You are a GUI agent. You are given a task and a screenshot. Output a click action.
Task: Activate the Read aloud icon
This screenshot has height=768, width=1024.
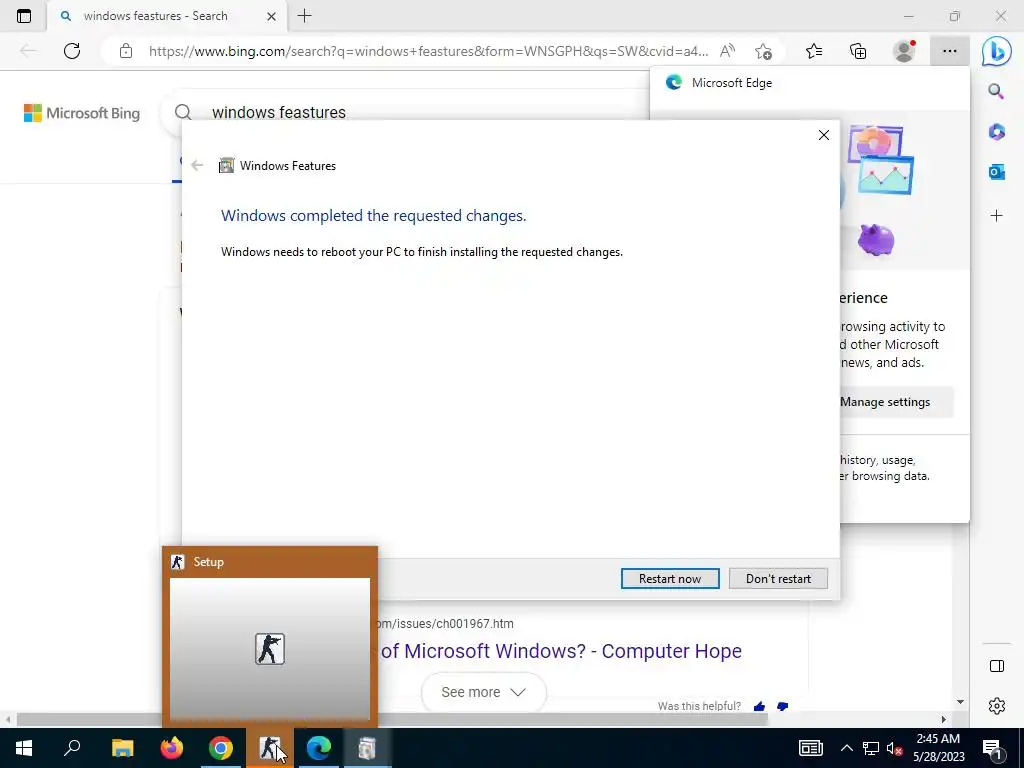727,51
